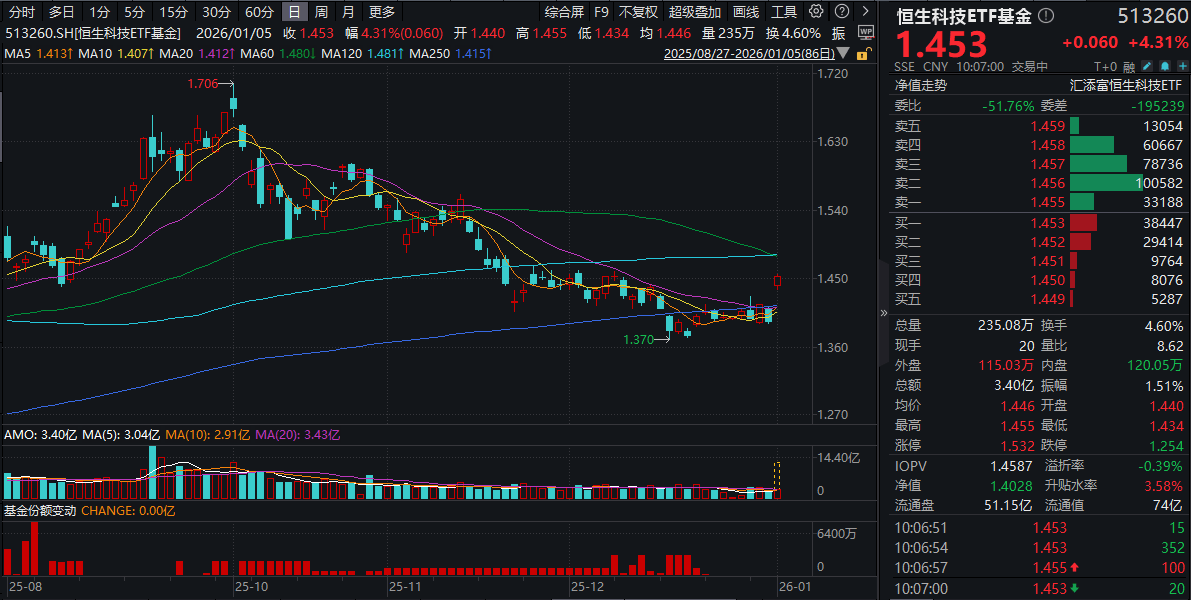Toggle the 不复权 adjustment mode
The image size is (1191, 600).
637,12
